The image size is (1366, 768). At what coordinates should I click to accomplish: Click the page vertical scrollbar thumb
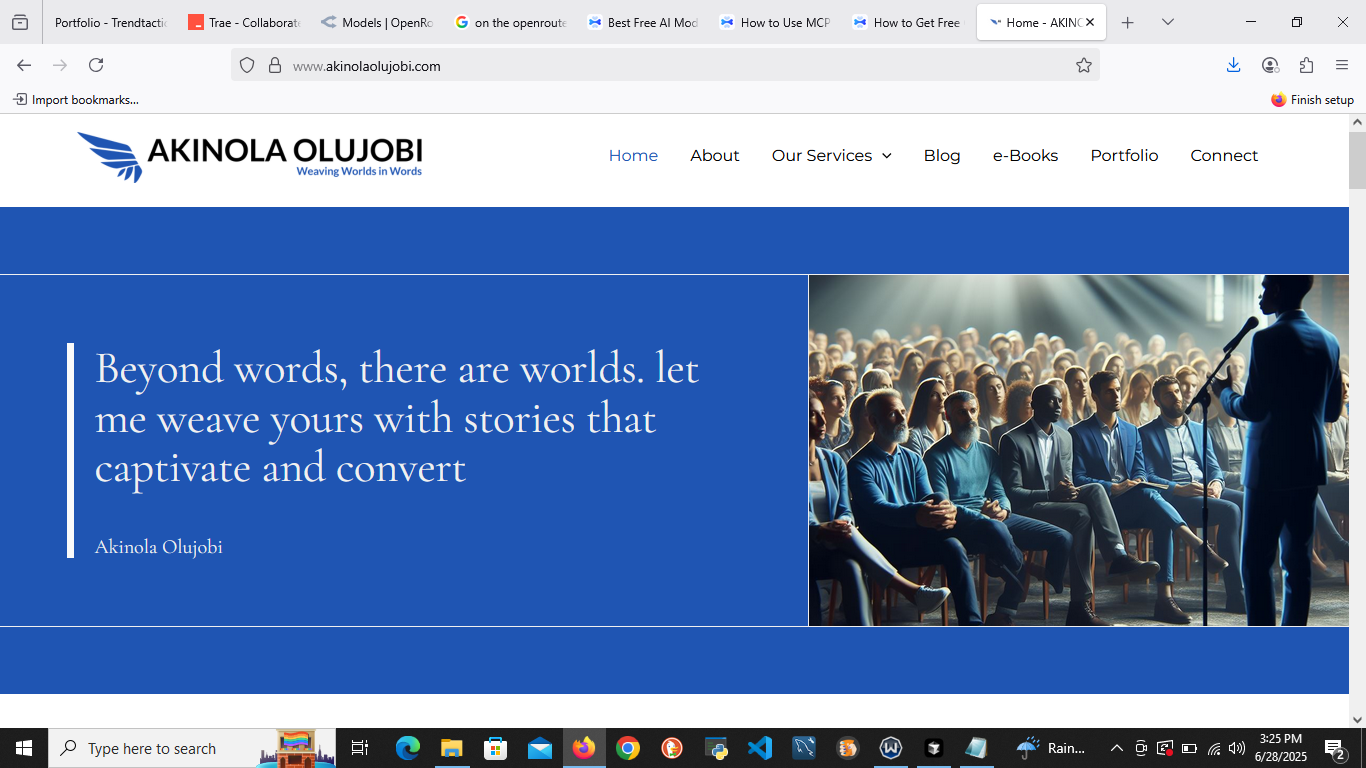click(x=1357, y=160)
